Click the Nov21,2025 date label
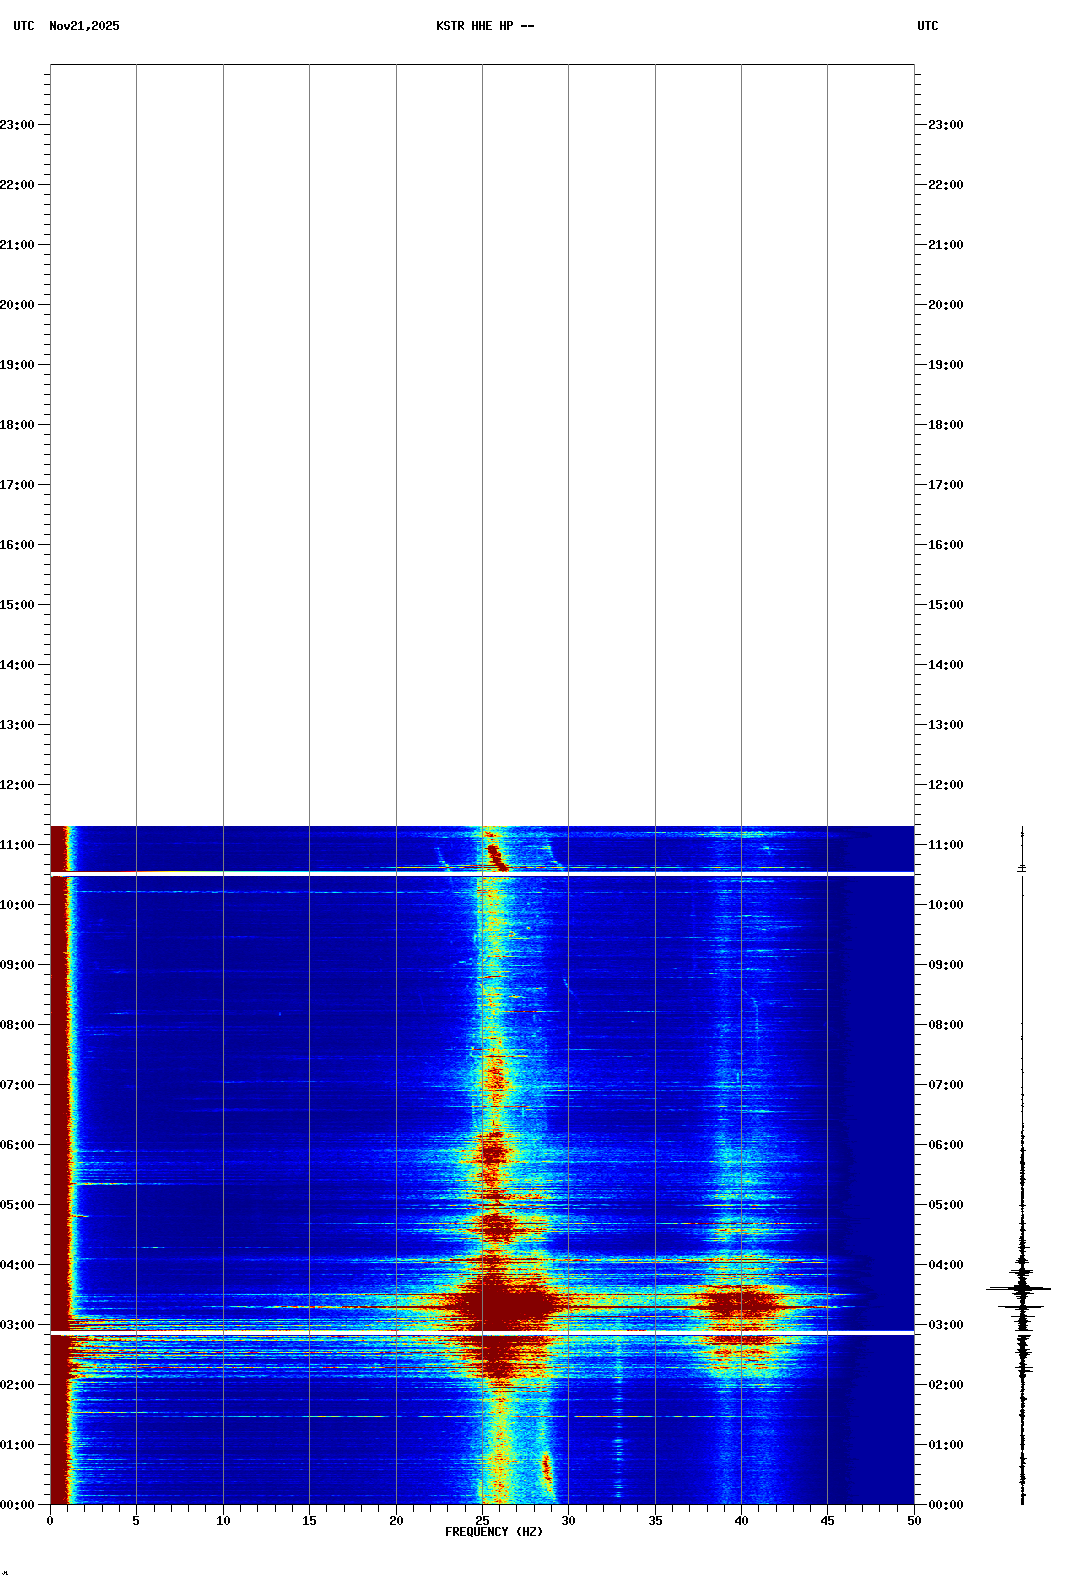The image size is (1066, 1584). [84, 26]
